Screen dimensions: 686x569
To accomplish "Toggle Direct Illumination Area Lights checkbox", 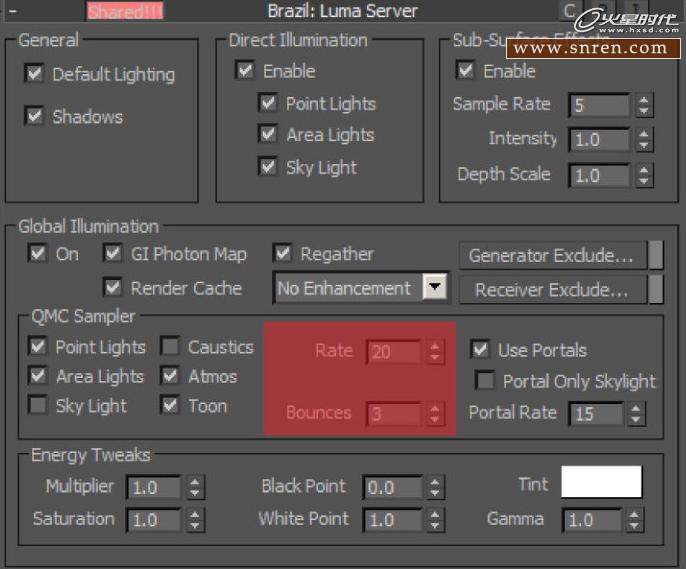I will coord(268,134).
